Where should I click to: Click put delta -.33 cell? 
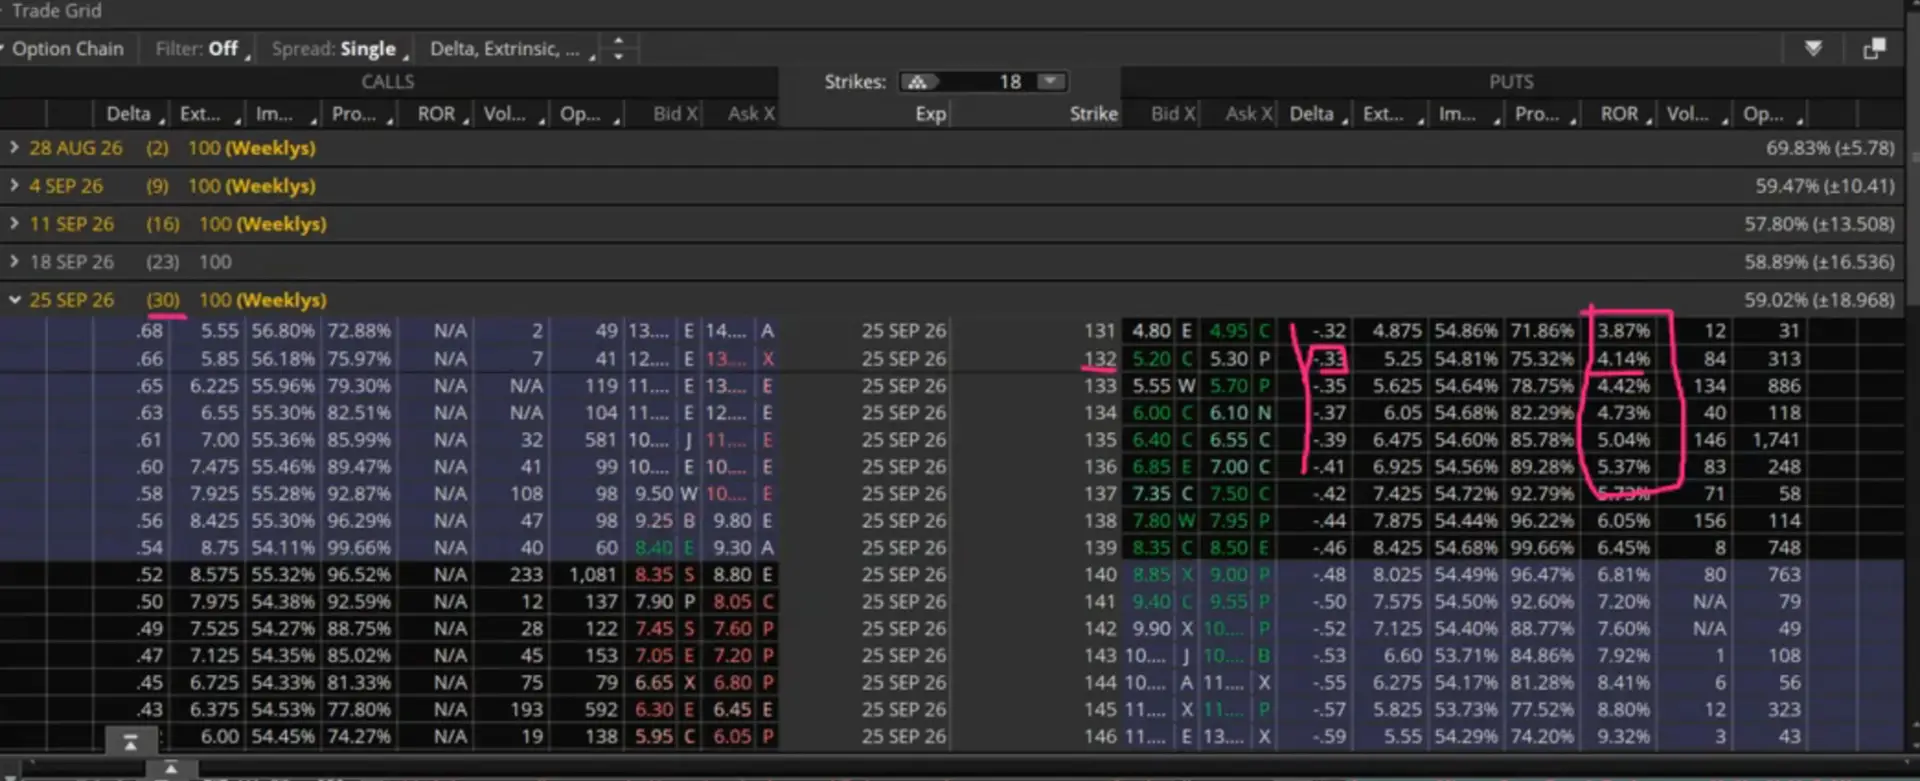click(1329, 358)
